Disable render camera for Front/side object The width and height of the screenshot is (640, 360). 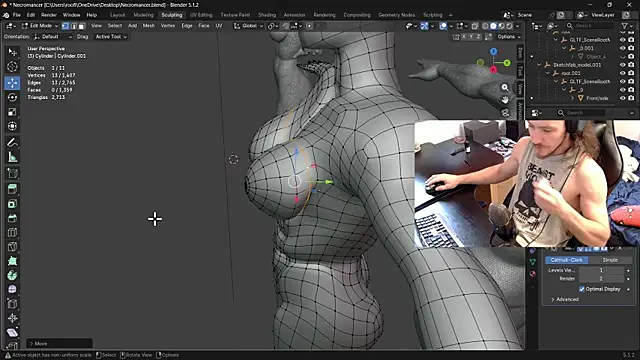[631, 98]
